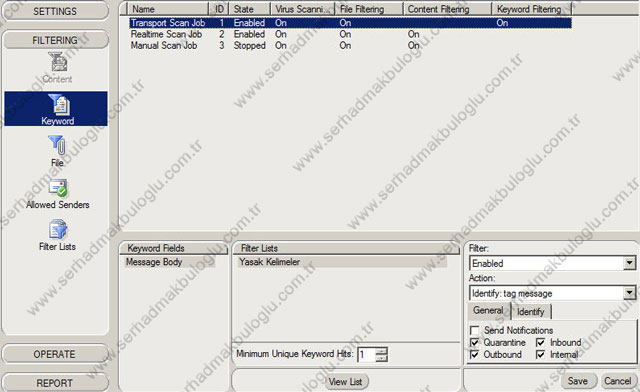Click the Keyword Fields list header
The image size is (640, 392).
[173, 248]
